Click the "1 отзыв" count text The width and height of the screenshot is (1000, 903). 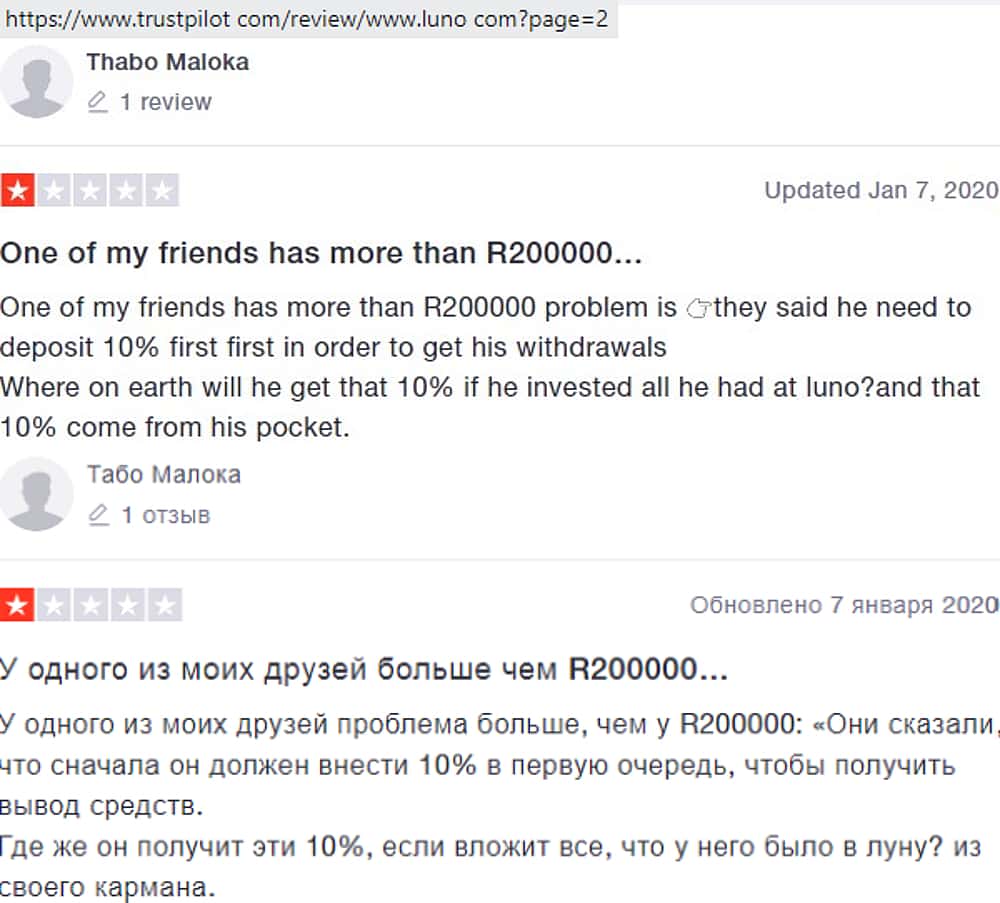pyautogui.click(x=165, y=515)
